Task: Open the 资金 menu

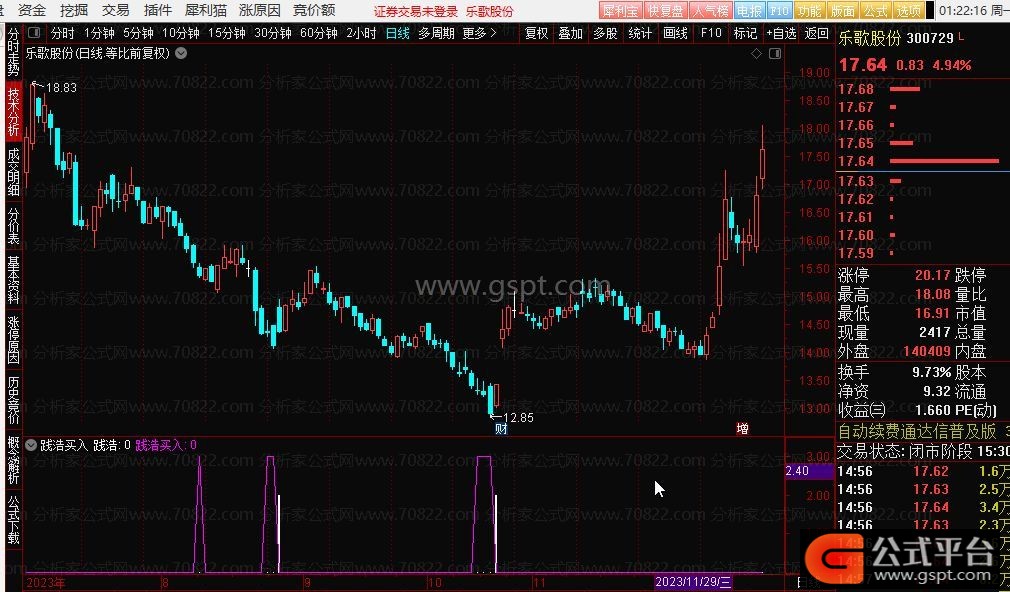Action: click(32, 10)
